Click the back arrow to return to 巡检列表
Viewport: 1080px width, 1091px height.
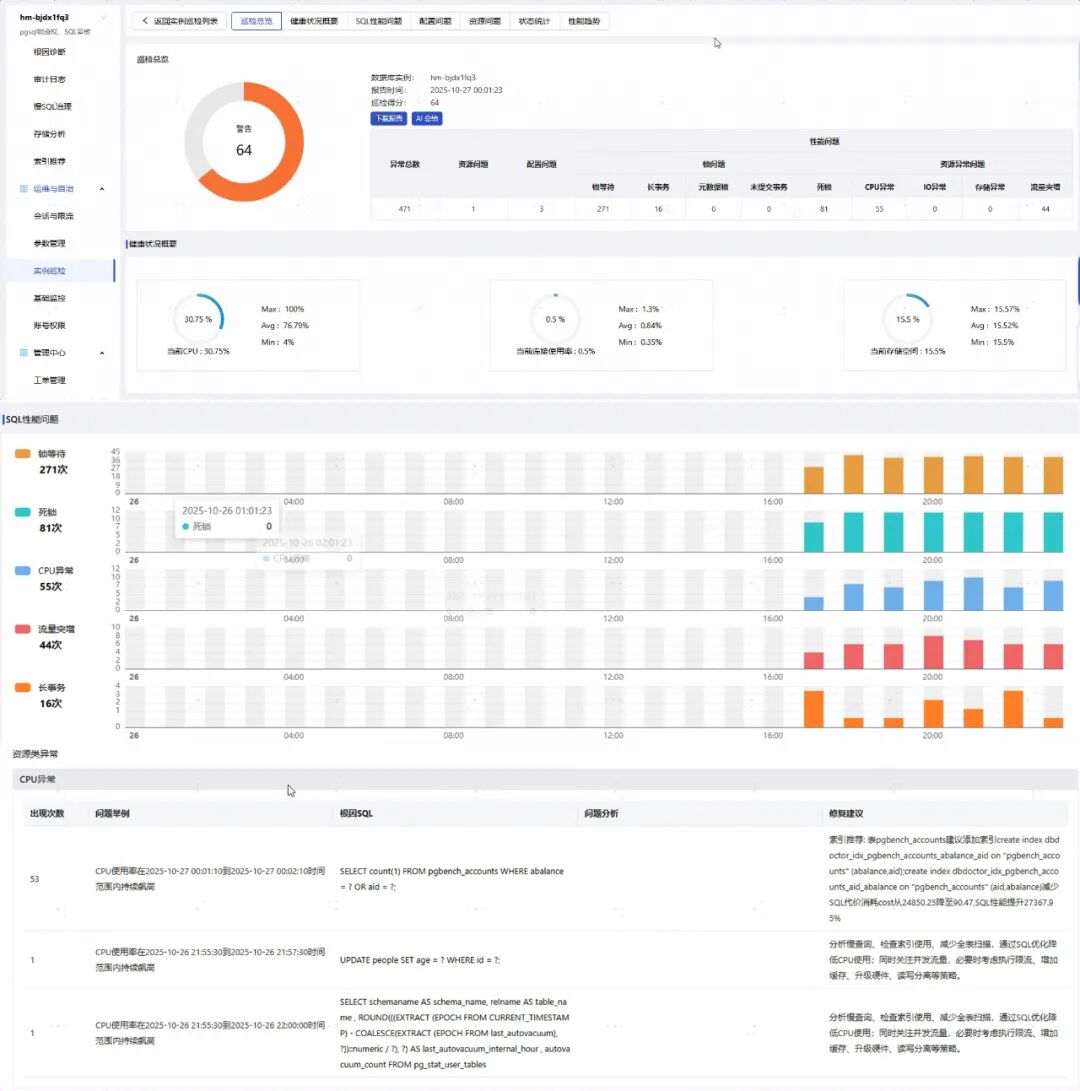click(x=145, y=21)
